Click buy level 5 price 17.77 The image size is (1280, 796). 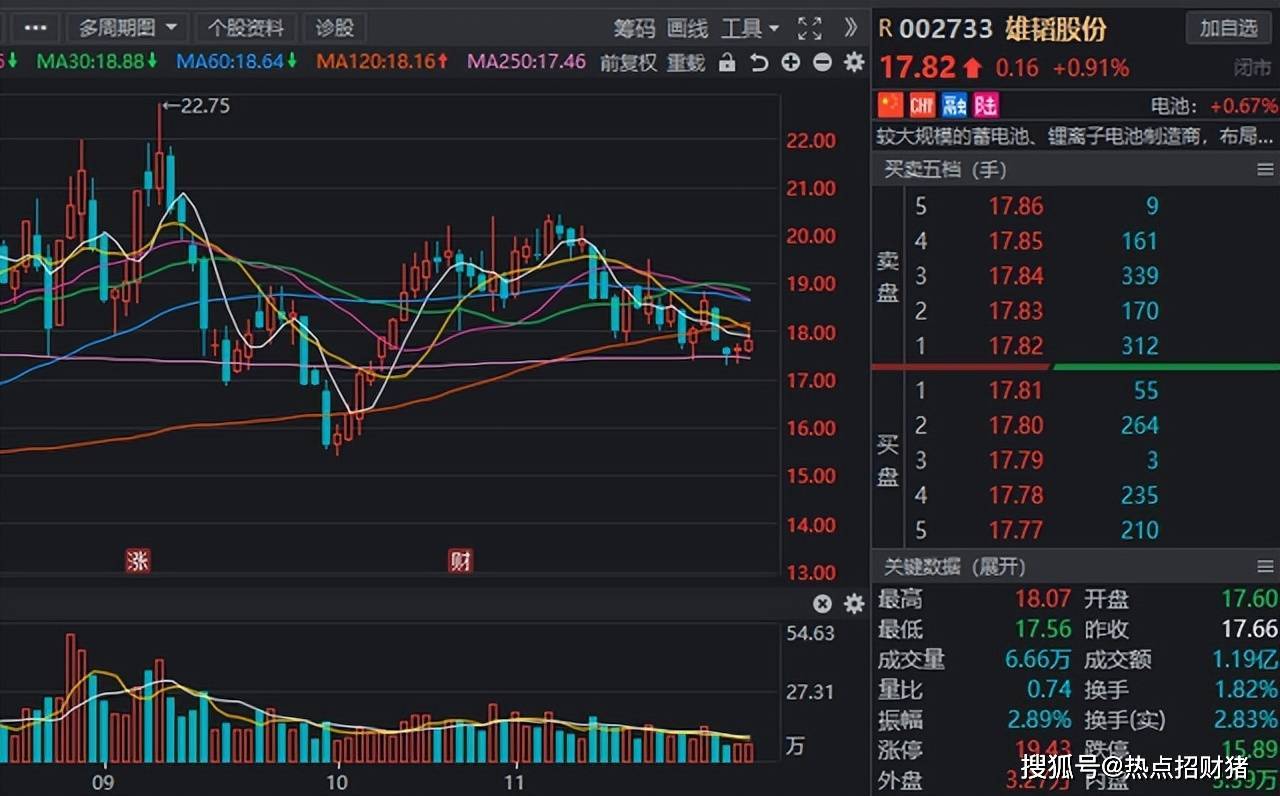(1016, 530)
